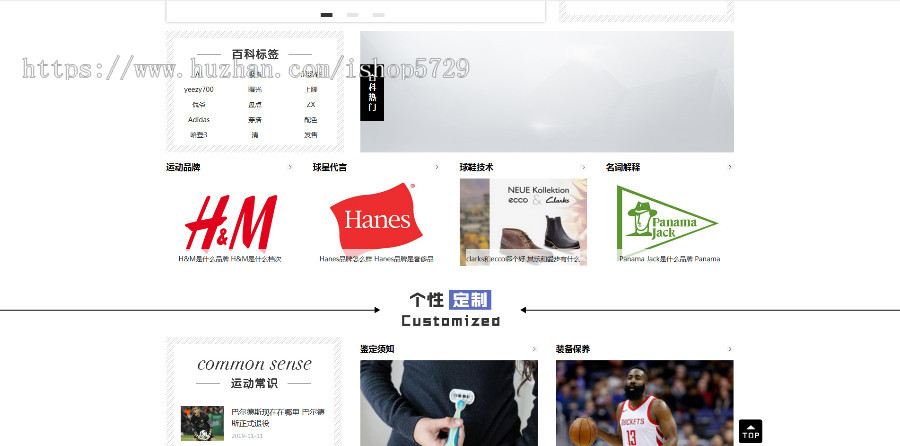Open the yeezy700 tag
The width and height of the screenshot is (900, 446).
point(199,90)
